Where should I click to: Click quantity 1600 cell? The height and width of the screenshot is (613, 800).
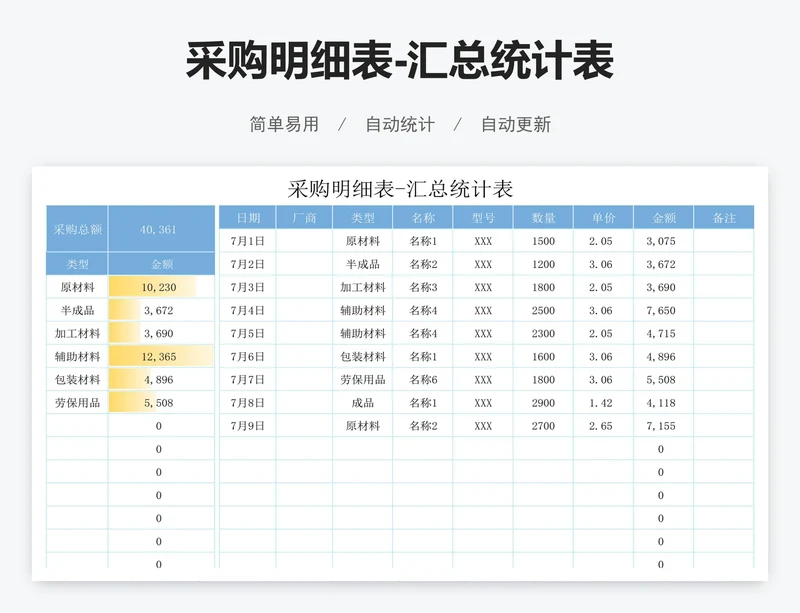tap(543, 356)
